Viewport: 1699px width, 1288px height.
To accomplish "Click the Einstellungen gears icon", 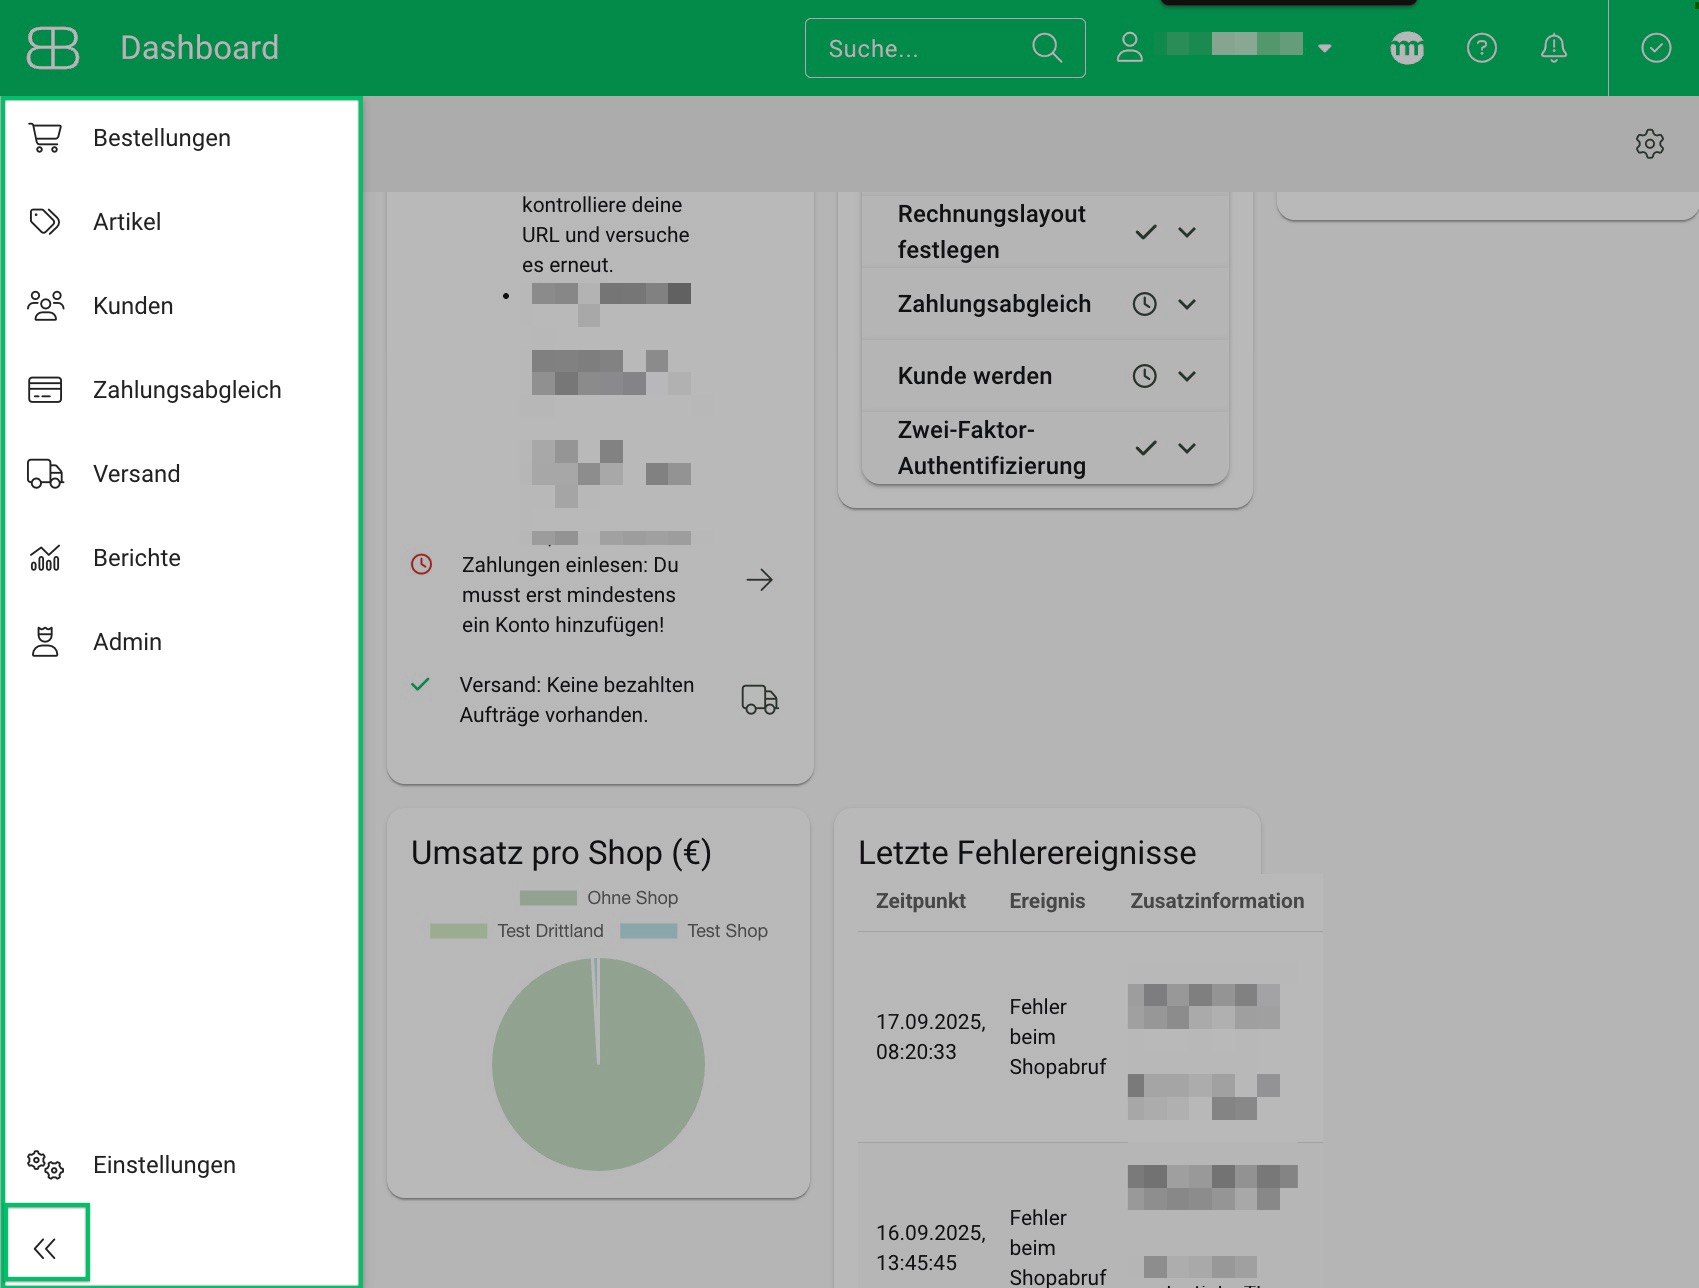I will [45, 1165].
